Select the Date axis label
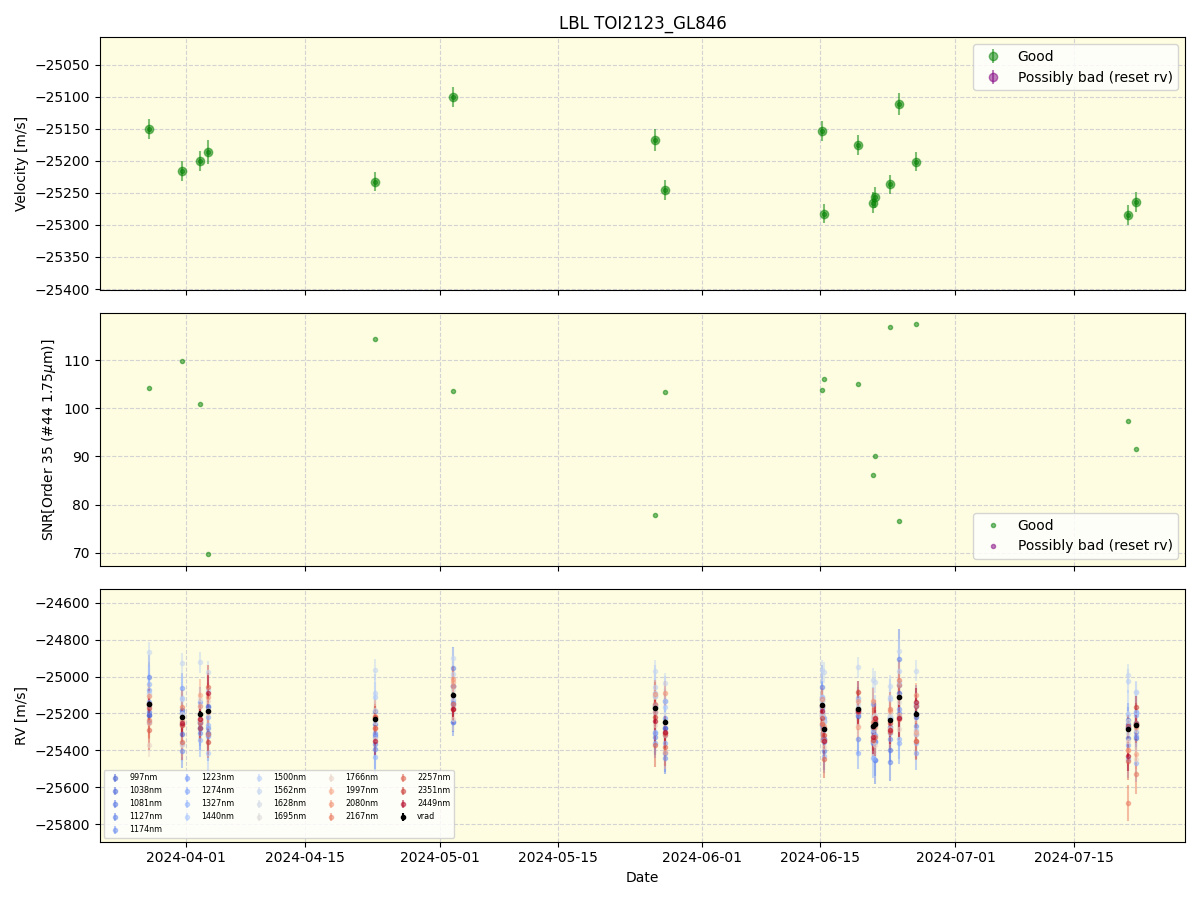This screenshot has height=900, width=1200. tap(641, 877)
